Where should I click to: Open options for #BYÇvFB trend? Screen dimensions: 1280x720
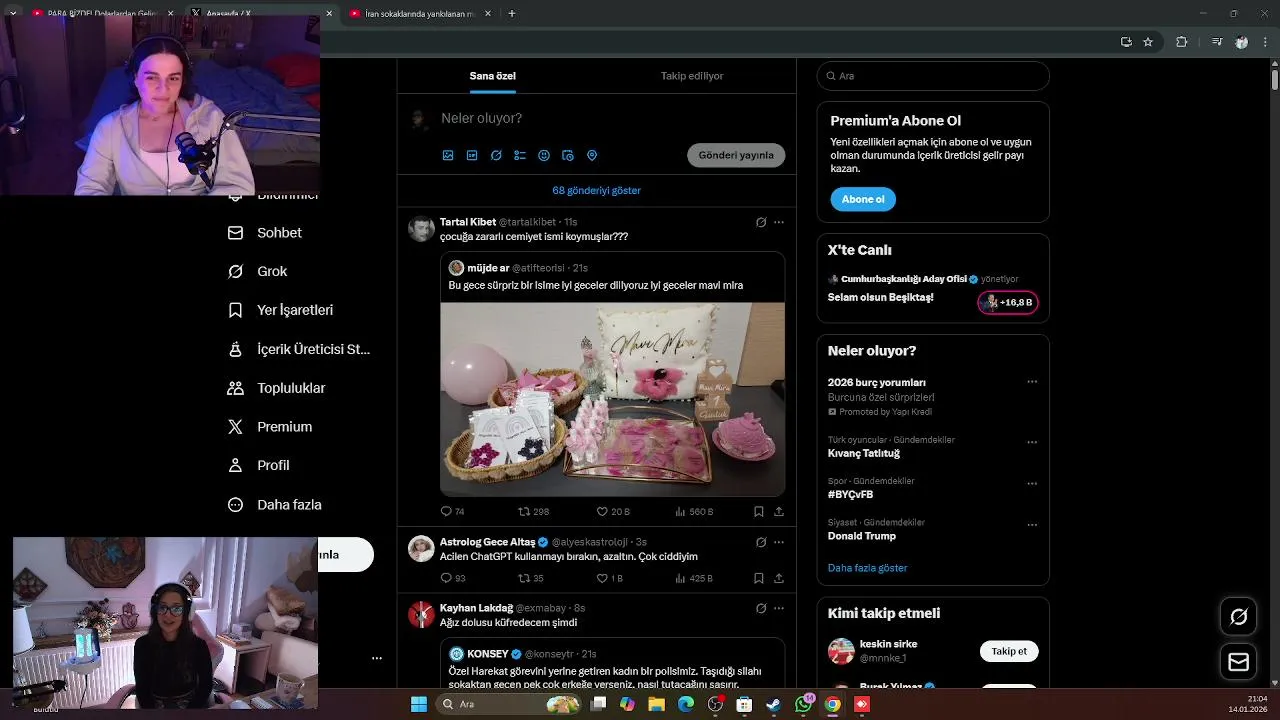1032,483
